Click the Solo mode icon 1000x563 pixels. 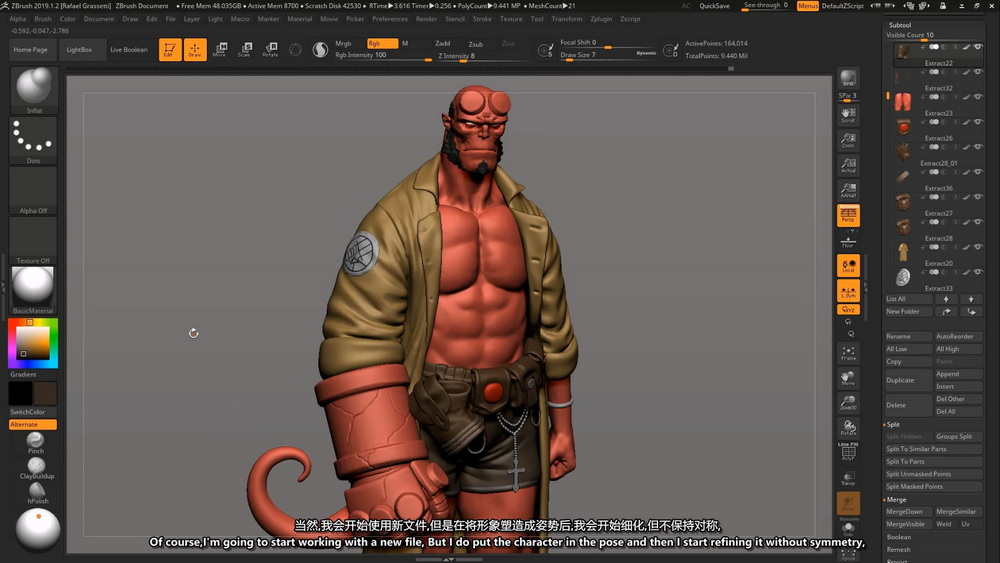848,529
